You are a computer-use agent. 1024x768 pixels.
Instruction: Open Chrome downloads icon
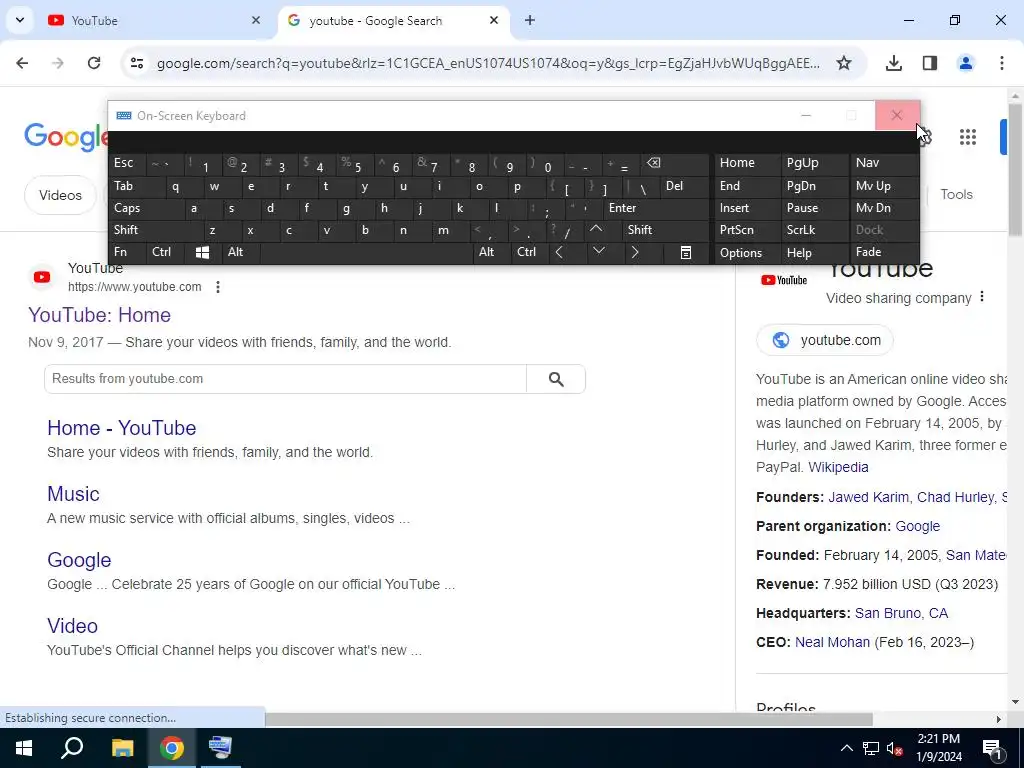pyautogui.click(x=894, y=63)
